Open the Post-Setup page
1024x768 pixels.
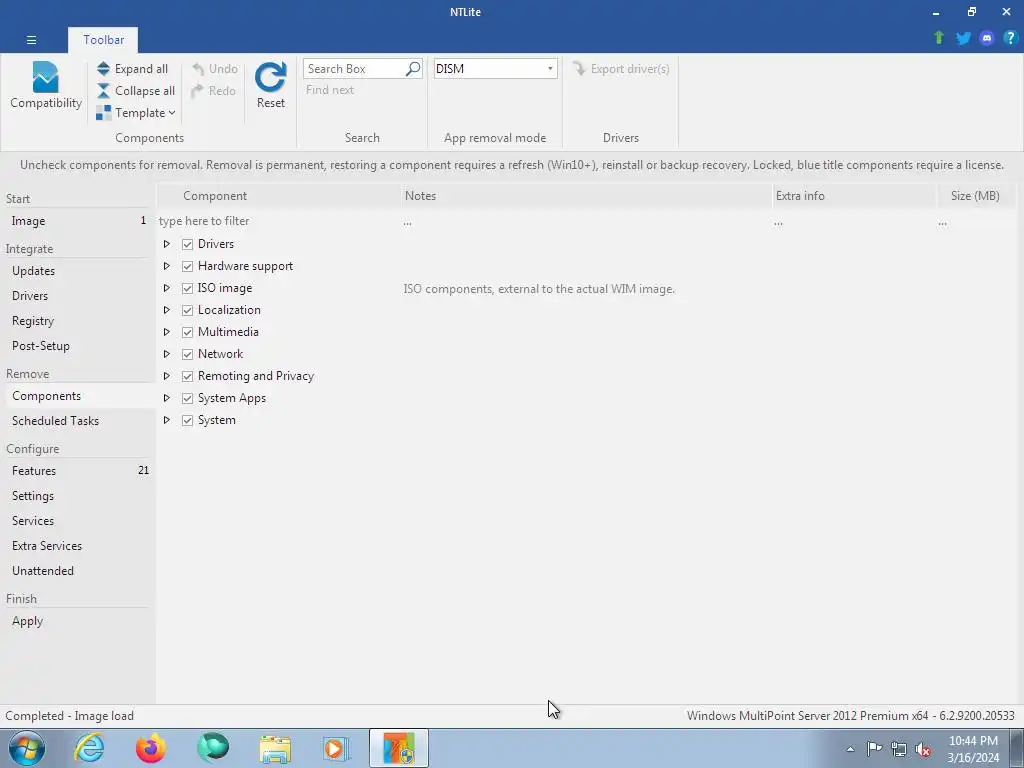tap(77, 346)
